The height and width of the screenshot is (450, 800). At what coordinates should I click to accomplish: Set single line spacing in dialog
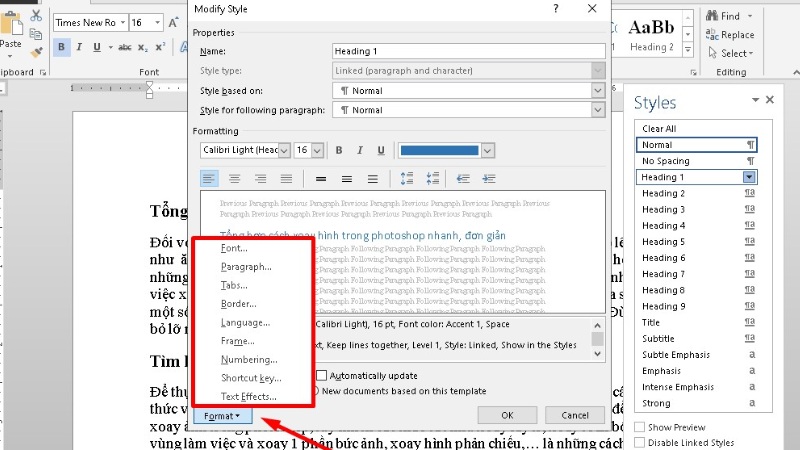click(x=321, y=179)
